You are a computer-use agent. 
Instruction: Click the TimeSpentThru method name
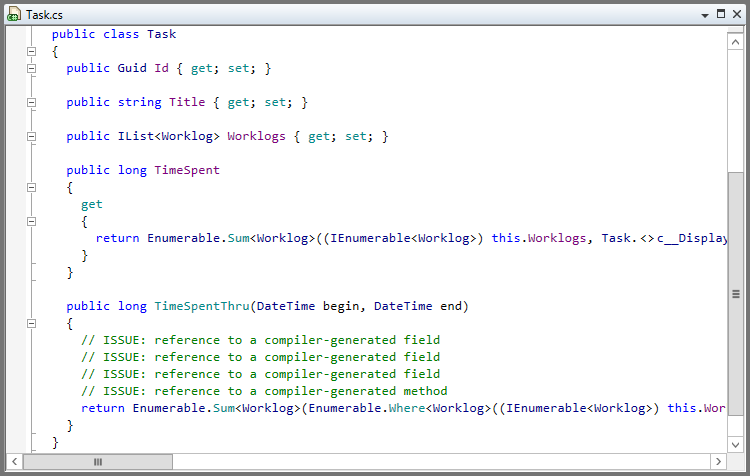tap(201, 306)
